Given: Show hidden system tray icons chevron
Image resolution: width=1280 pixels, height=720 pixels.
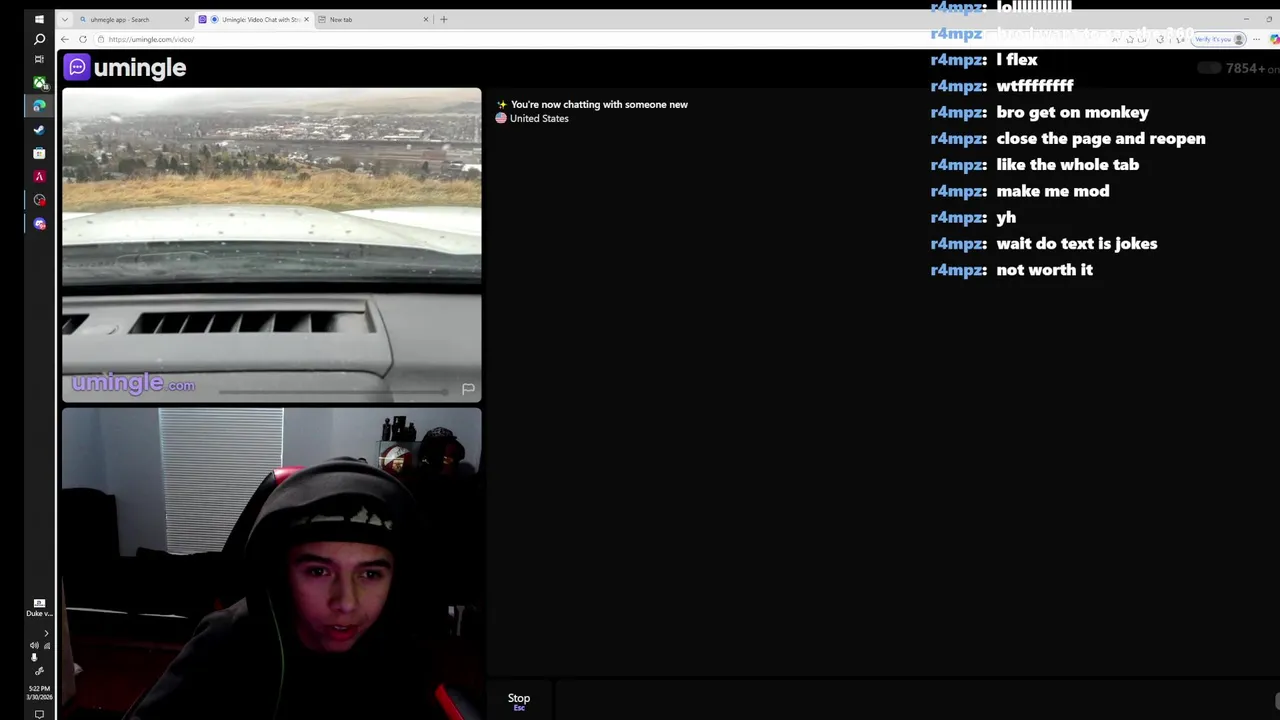Looking at the screenshot, I should pos(46,633).
